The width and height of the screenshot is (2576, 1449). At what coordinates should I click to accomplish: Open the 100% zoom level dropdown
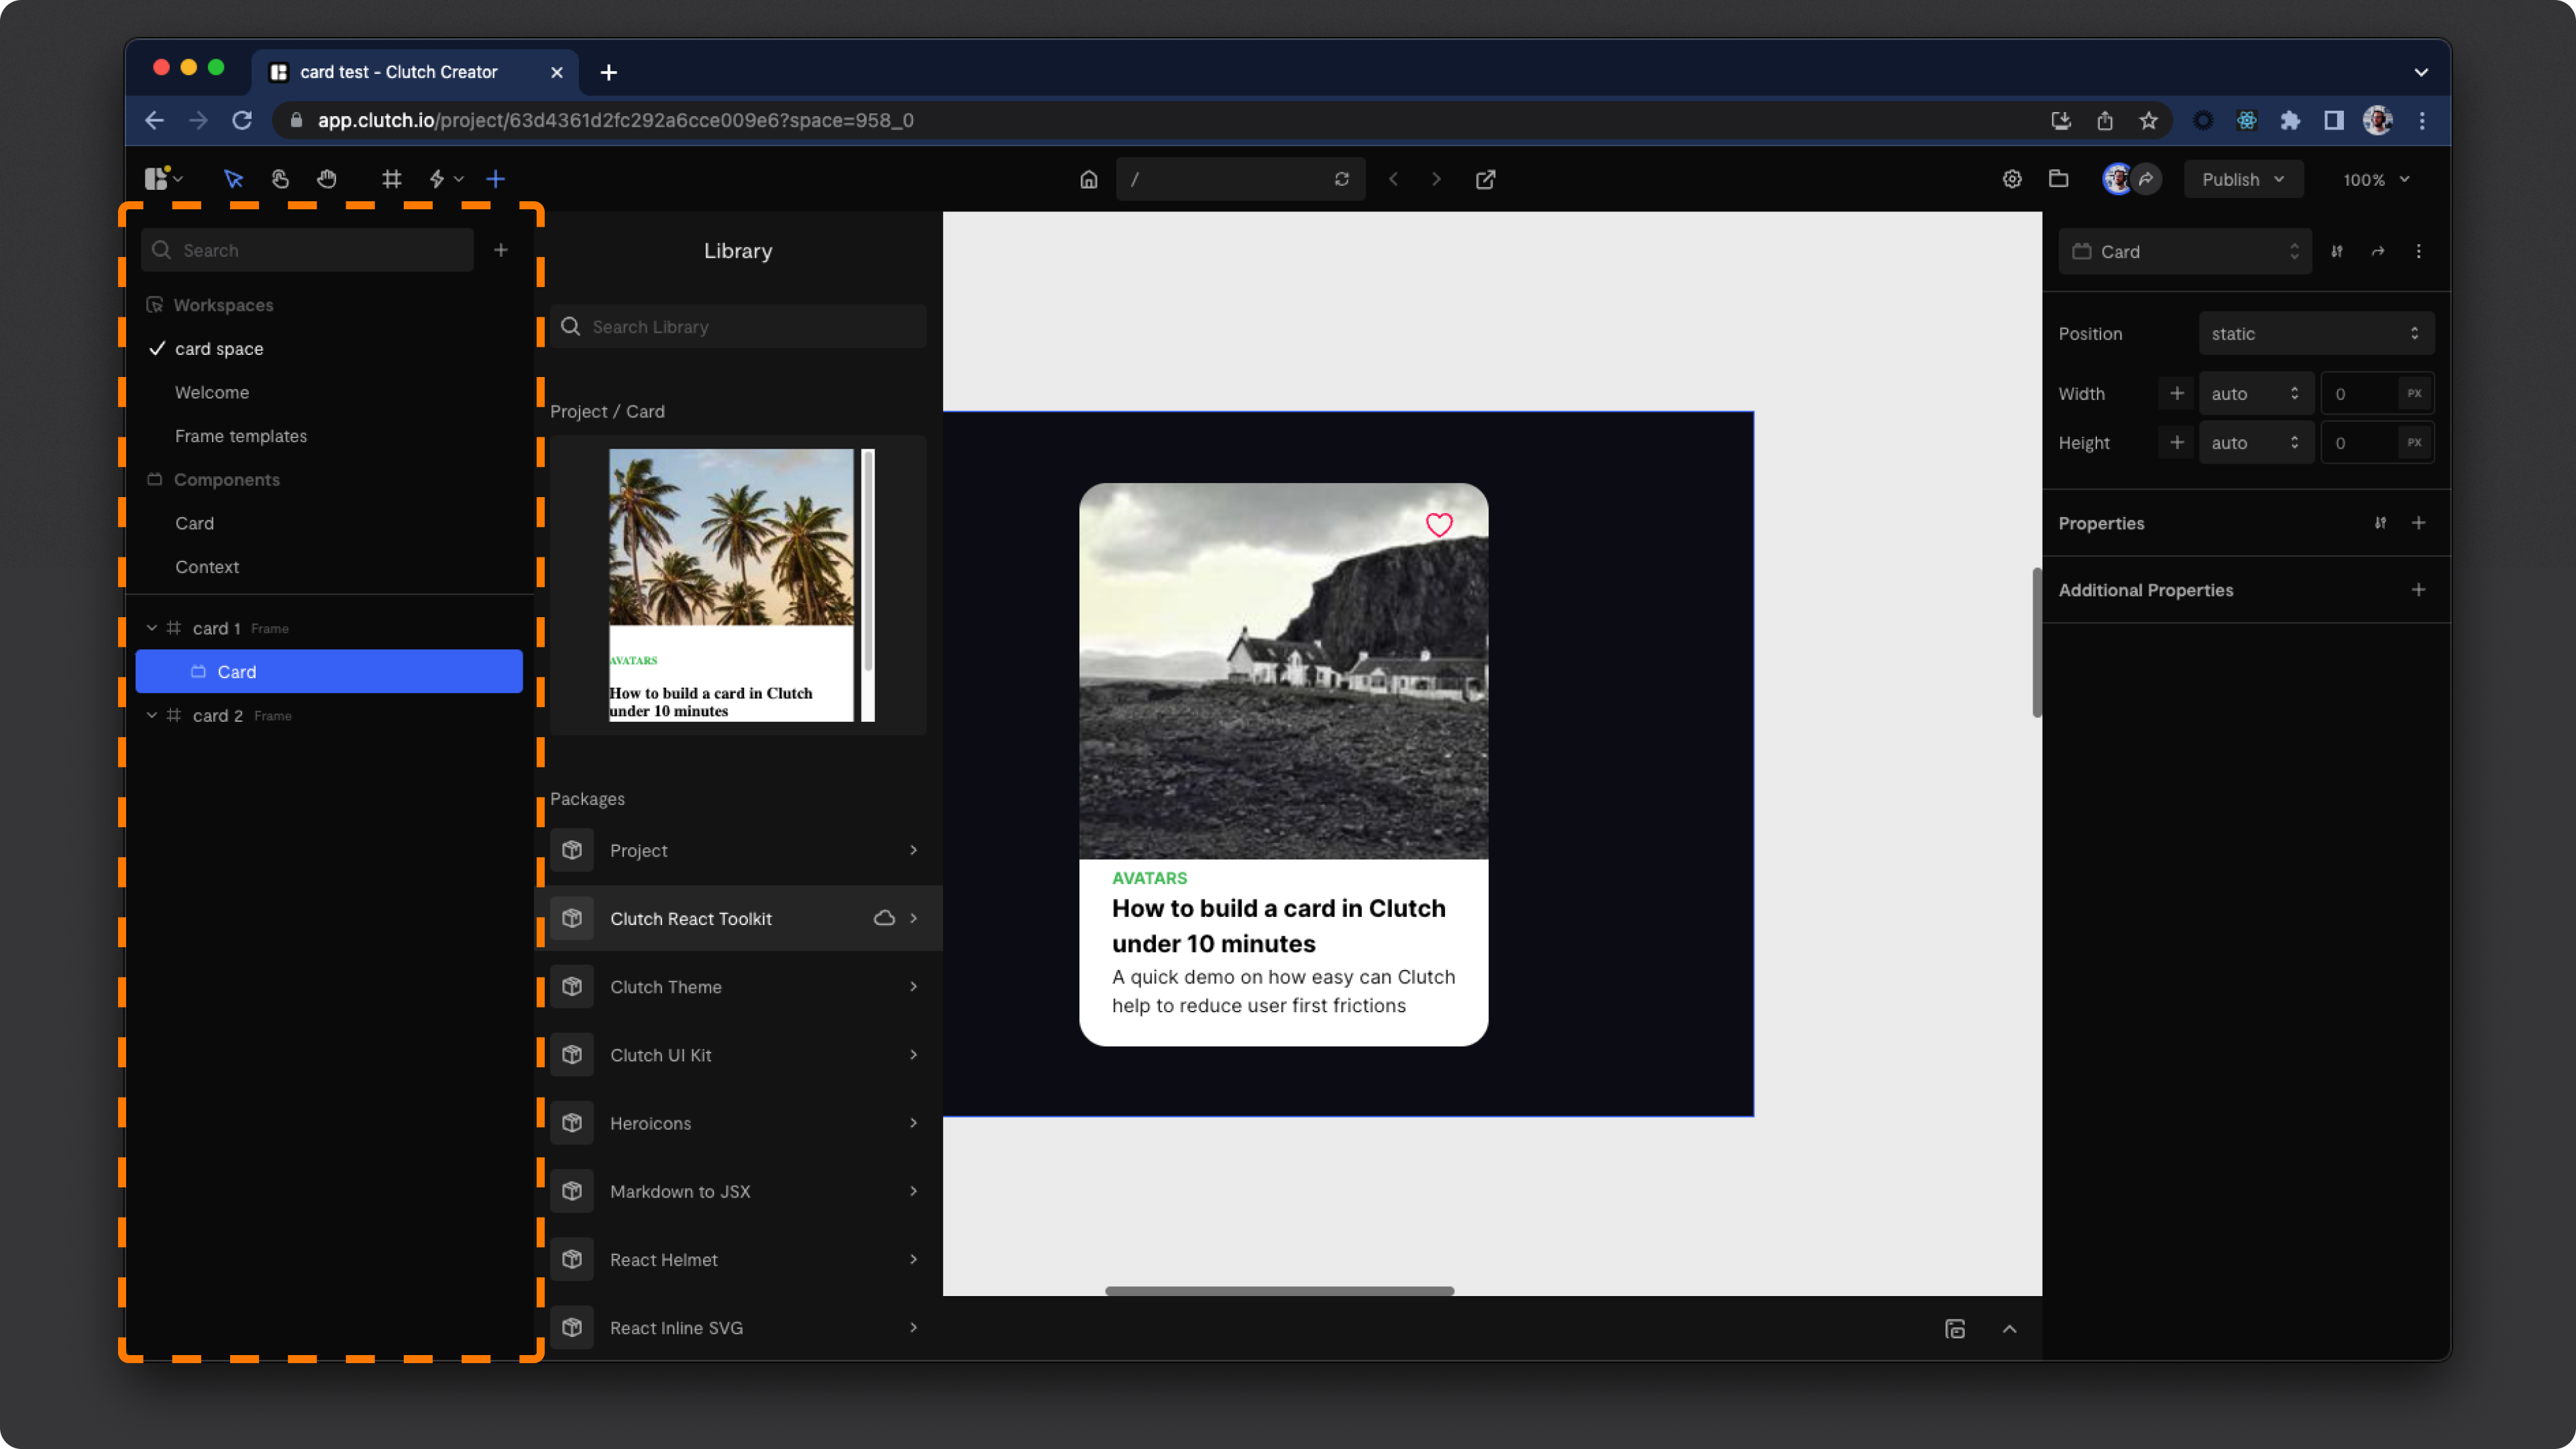pos(2375,179)
